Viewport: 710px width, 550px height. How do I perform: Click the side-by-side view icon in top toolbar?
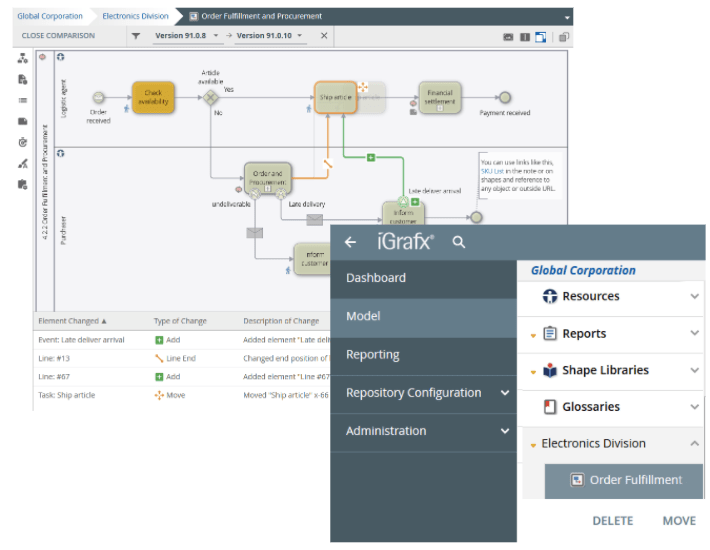(525, 37)
